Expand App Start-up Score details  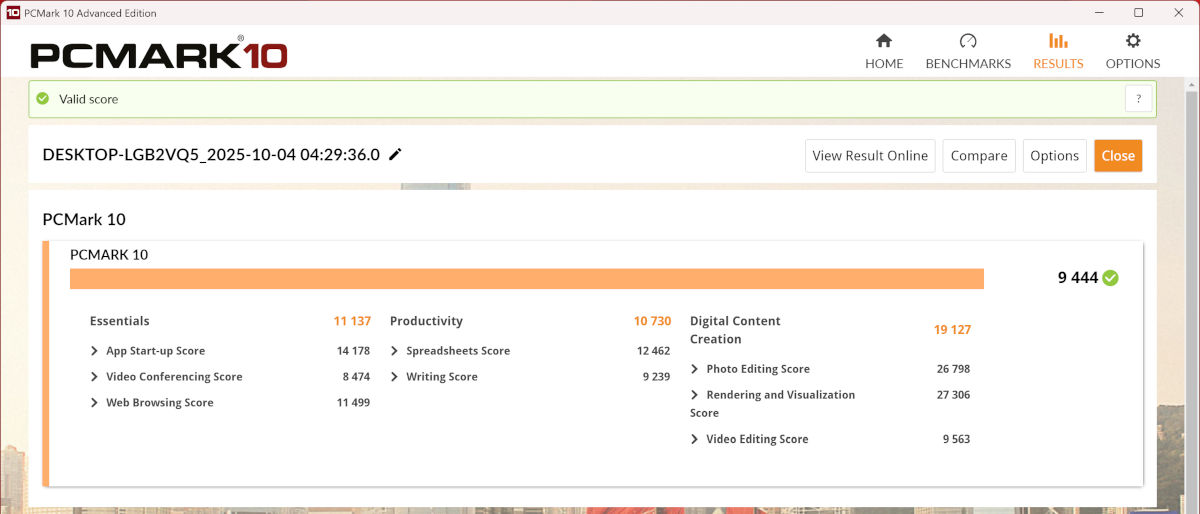point(95,351)
